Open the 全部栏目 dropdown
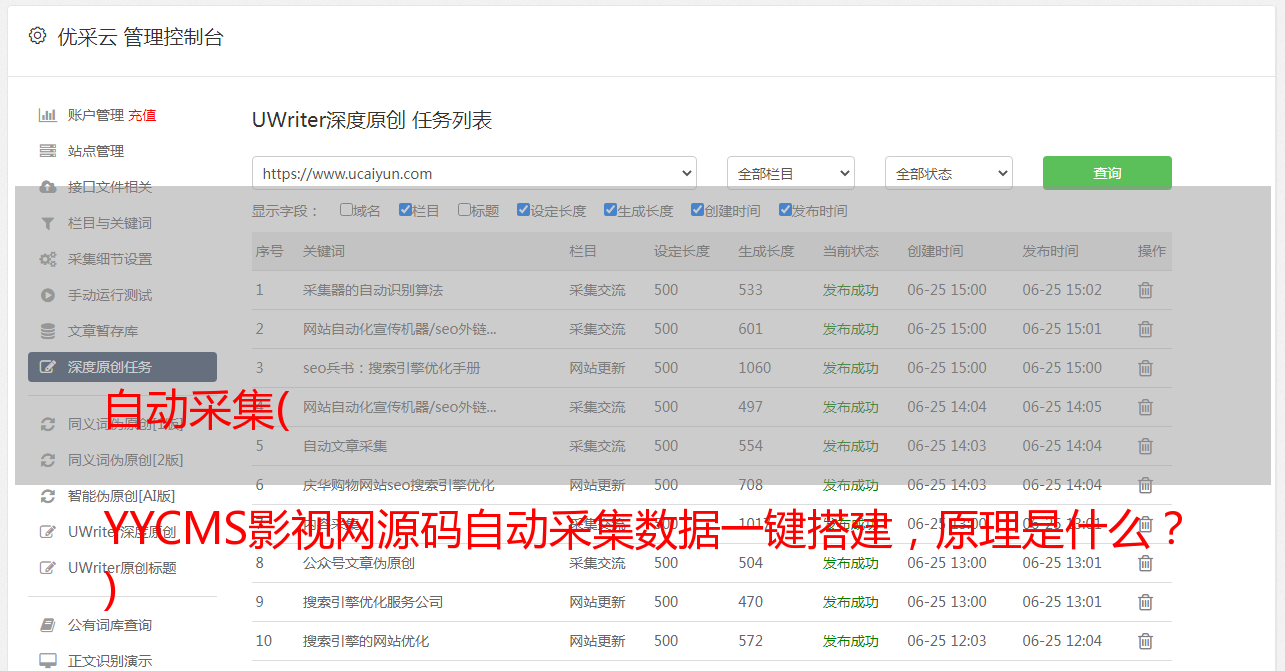The image size is (1285, 671). tap(791, 173)
